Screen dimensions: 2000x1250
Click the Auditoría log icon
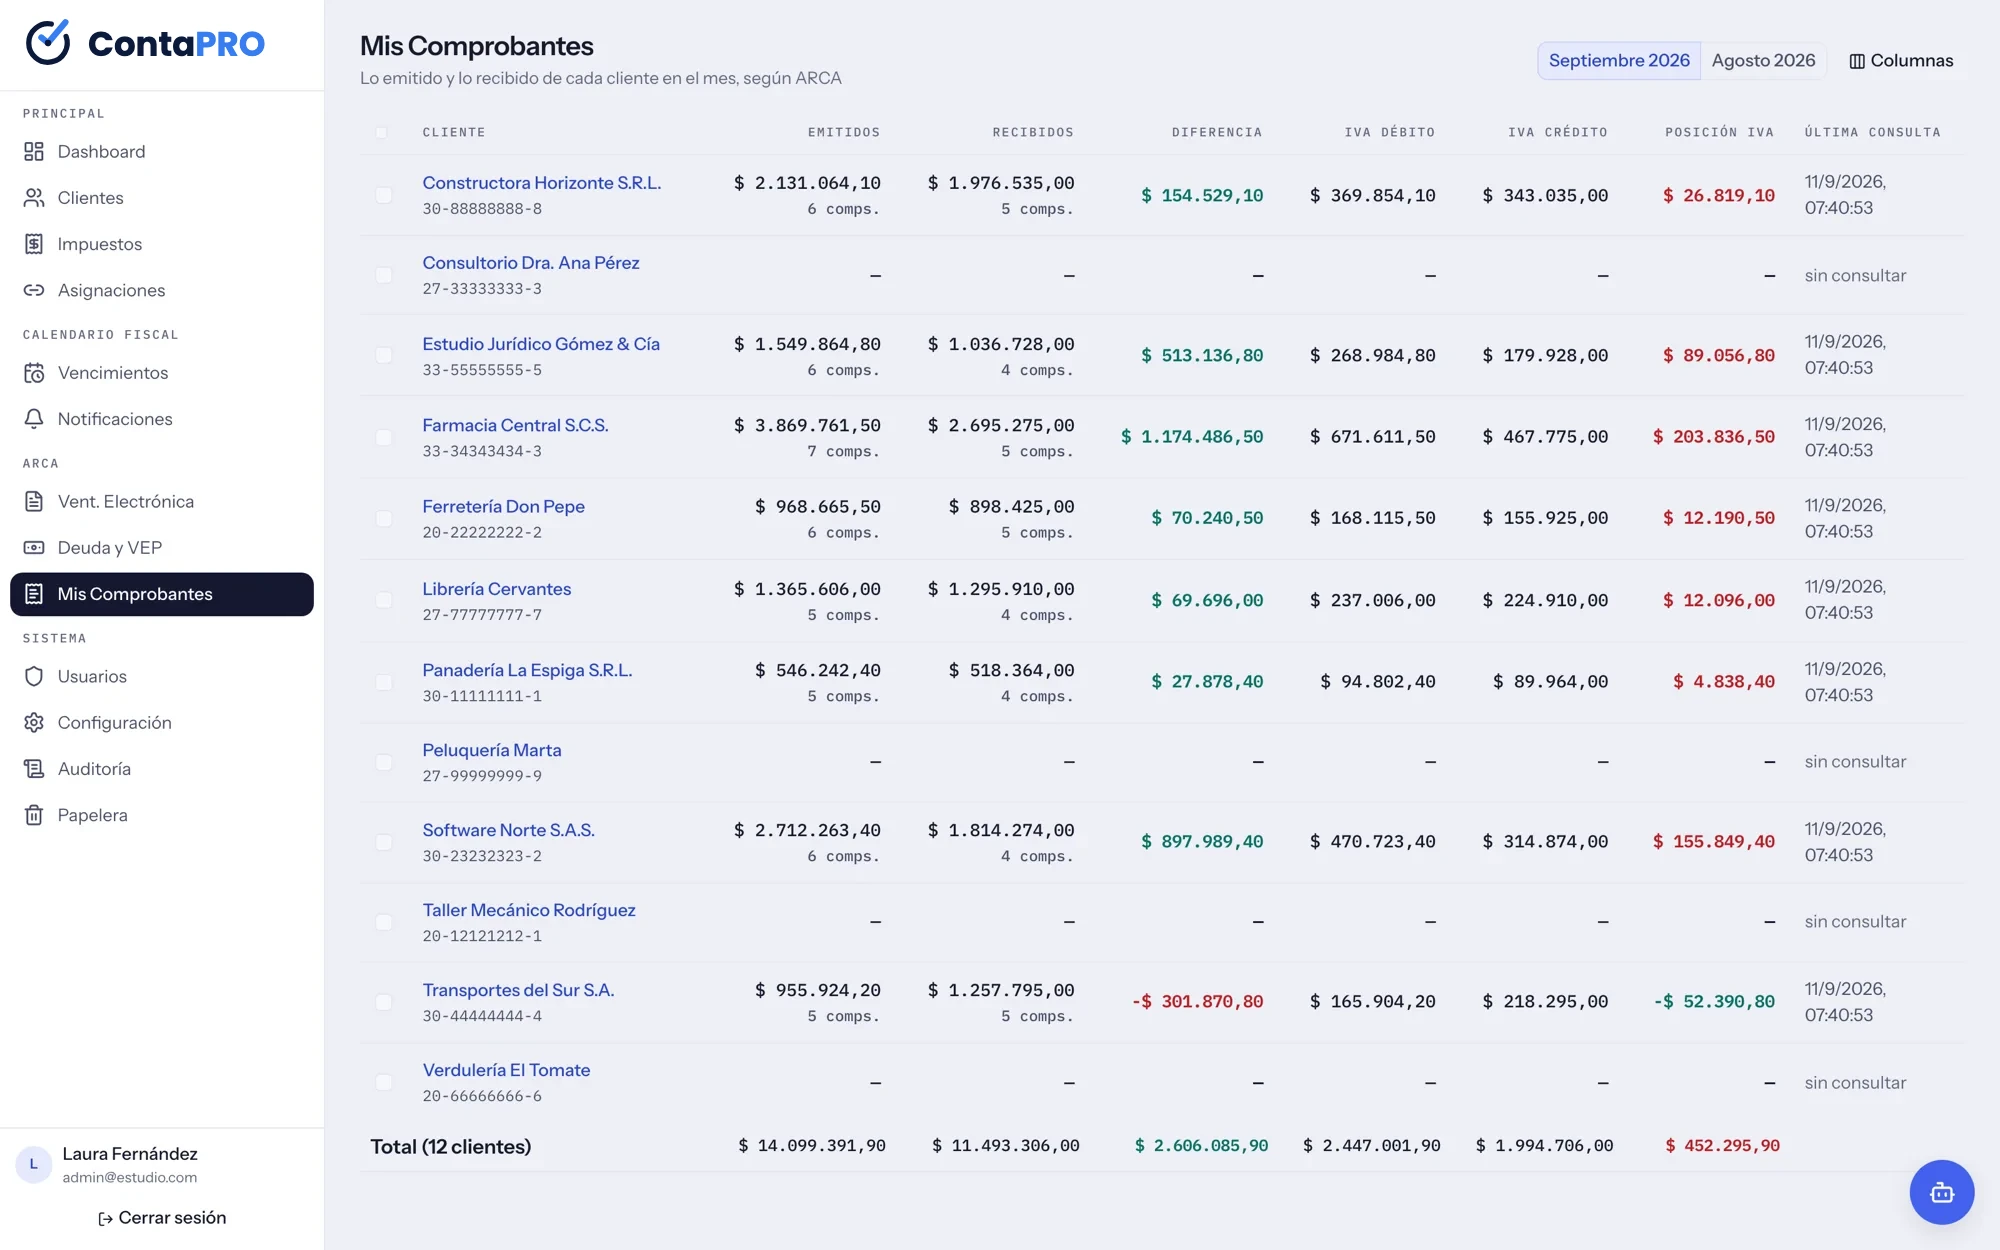(34, 769)
